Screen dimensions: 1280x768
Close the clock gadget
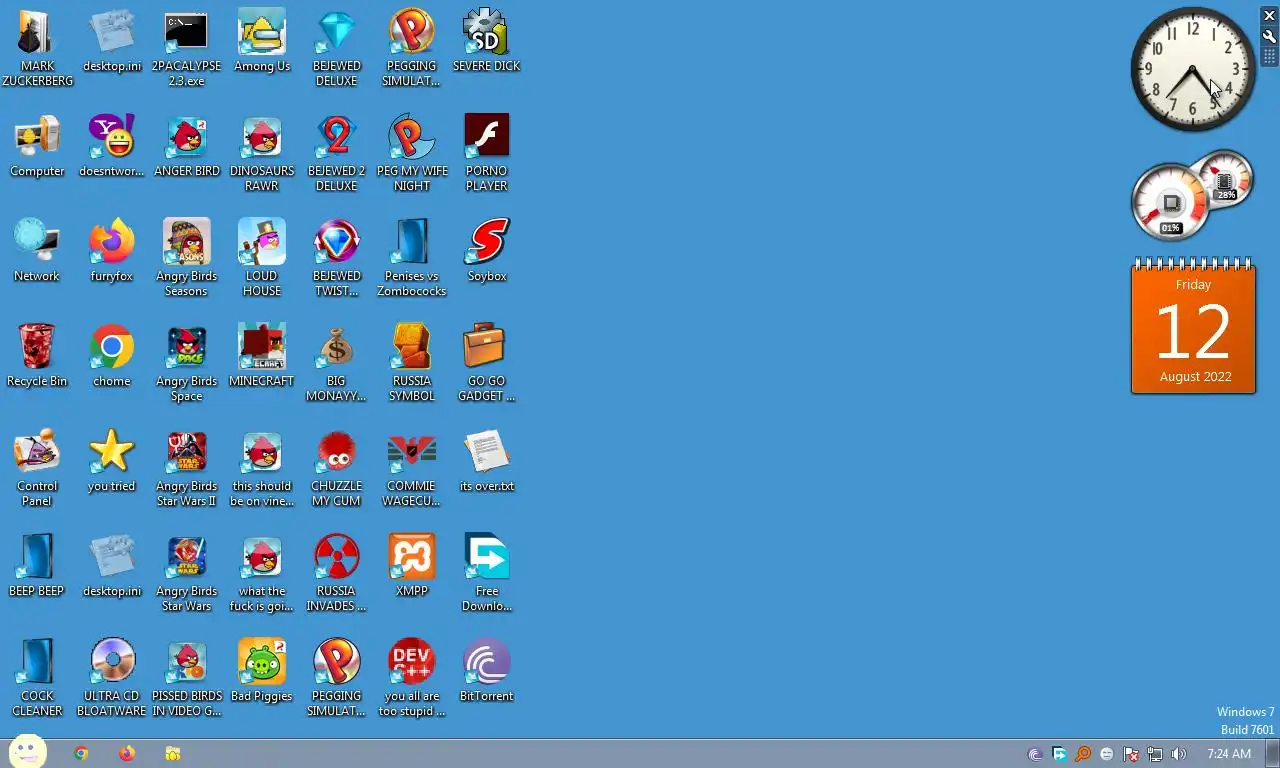1270,15
